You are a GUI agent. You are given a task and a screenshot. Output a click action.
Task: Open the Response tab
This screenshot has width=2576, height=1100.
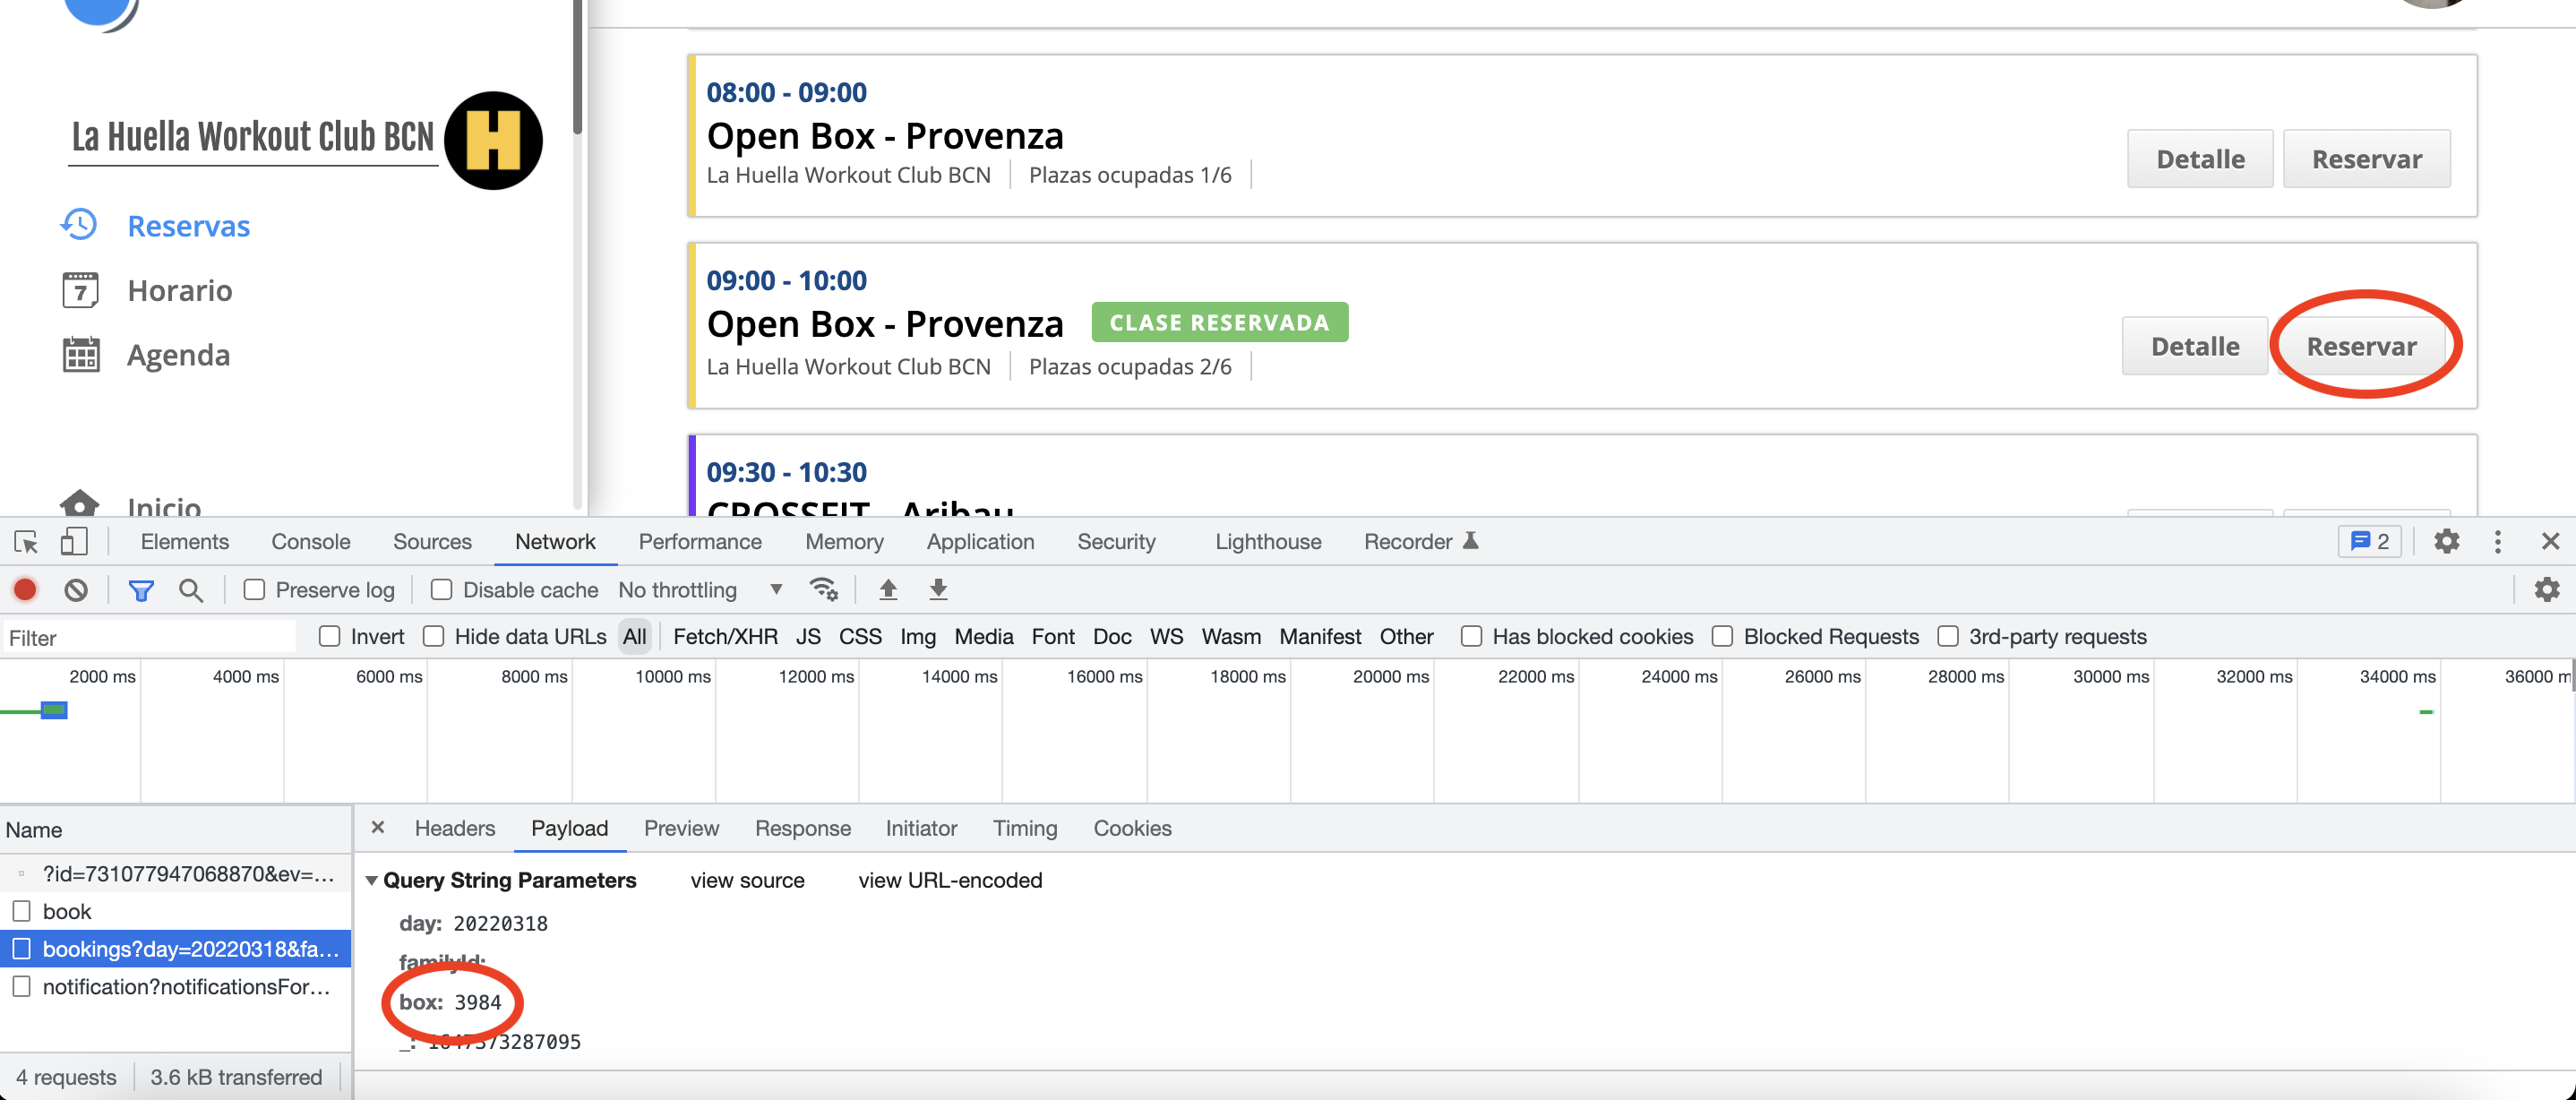click(x=802, y=828)
